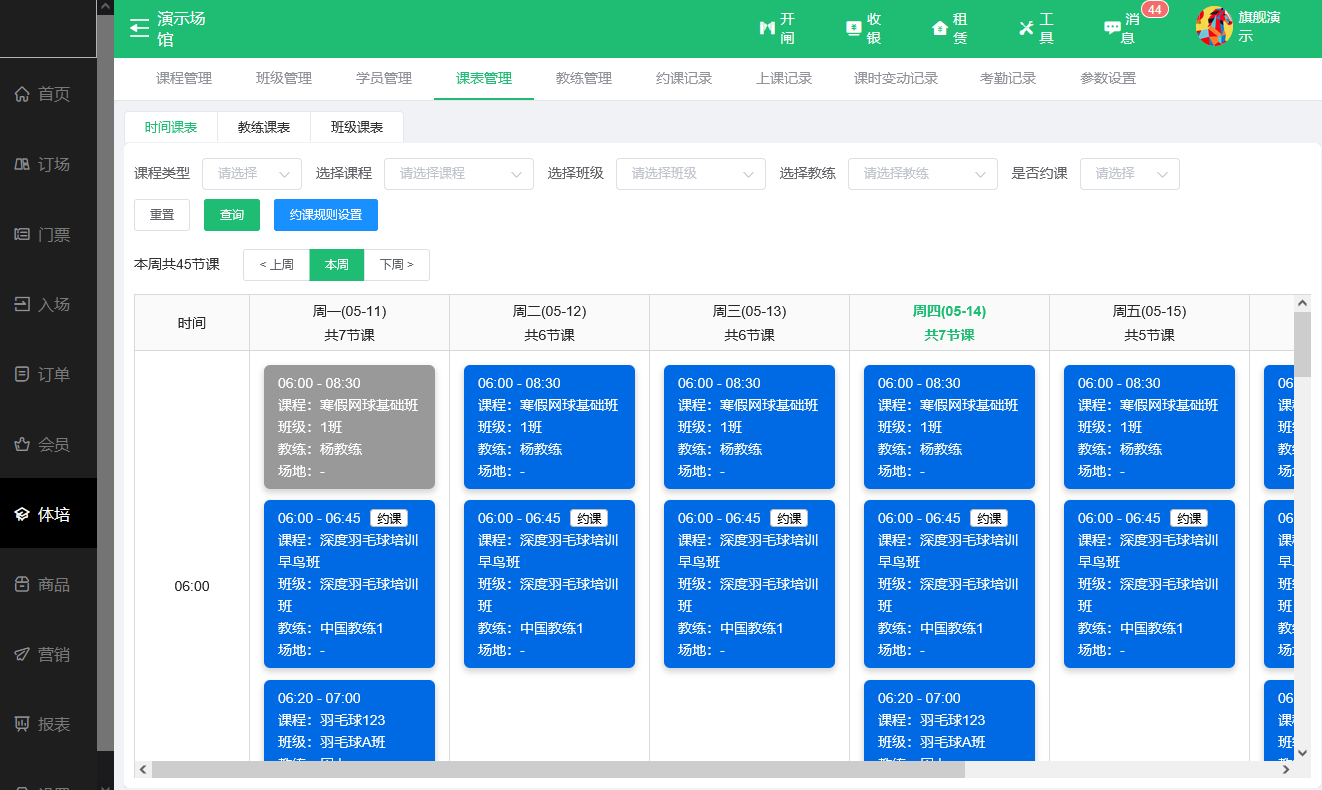Expand the 课程类型 dropdown

252,173
